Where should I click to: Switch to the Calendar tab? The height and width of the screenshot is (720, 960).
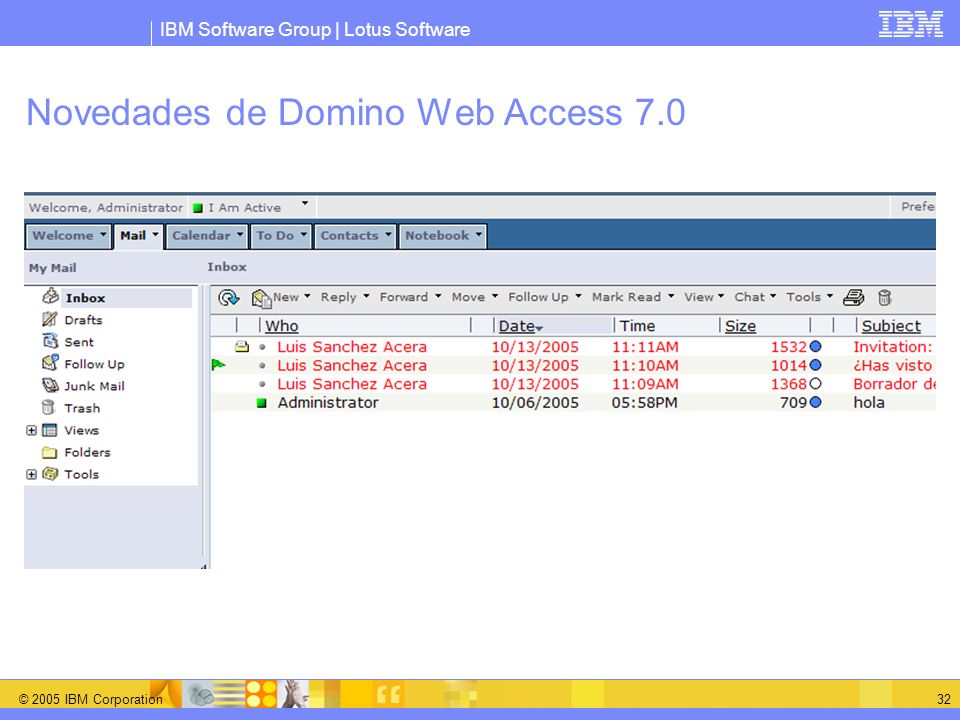207,236
